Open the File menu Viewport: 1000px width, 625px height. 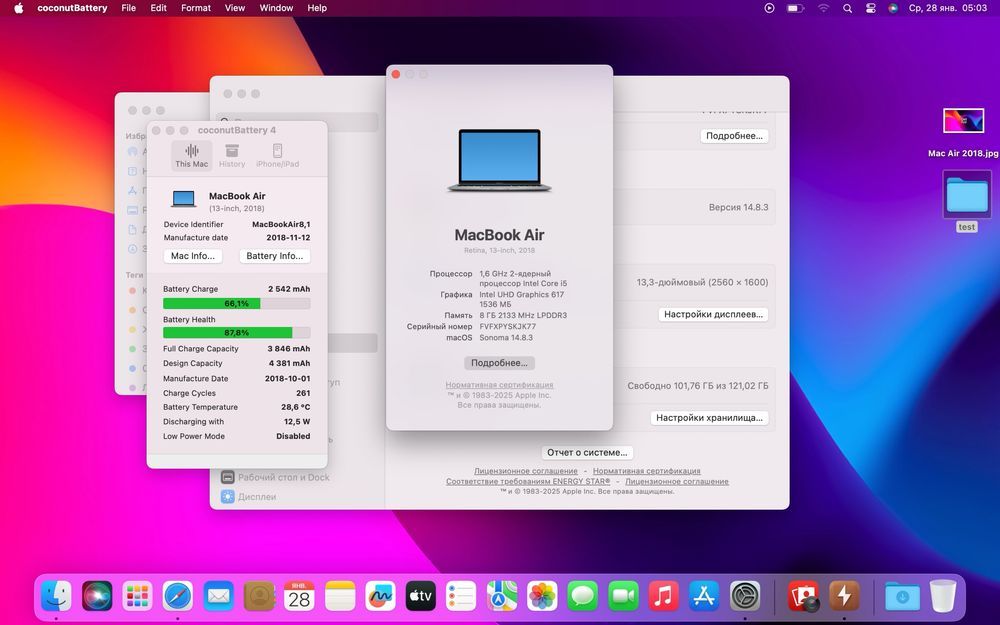click(x=129, y=8)
